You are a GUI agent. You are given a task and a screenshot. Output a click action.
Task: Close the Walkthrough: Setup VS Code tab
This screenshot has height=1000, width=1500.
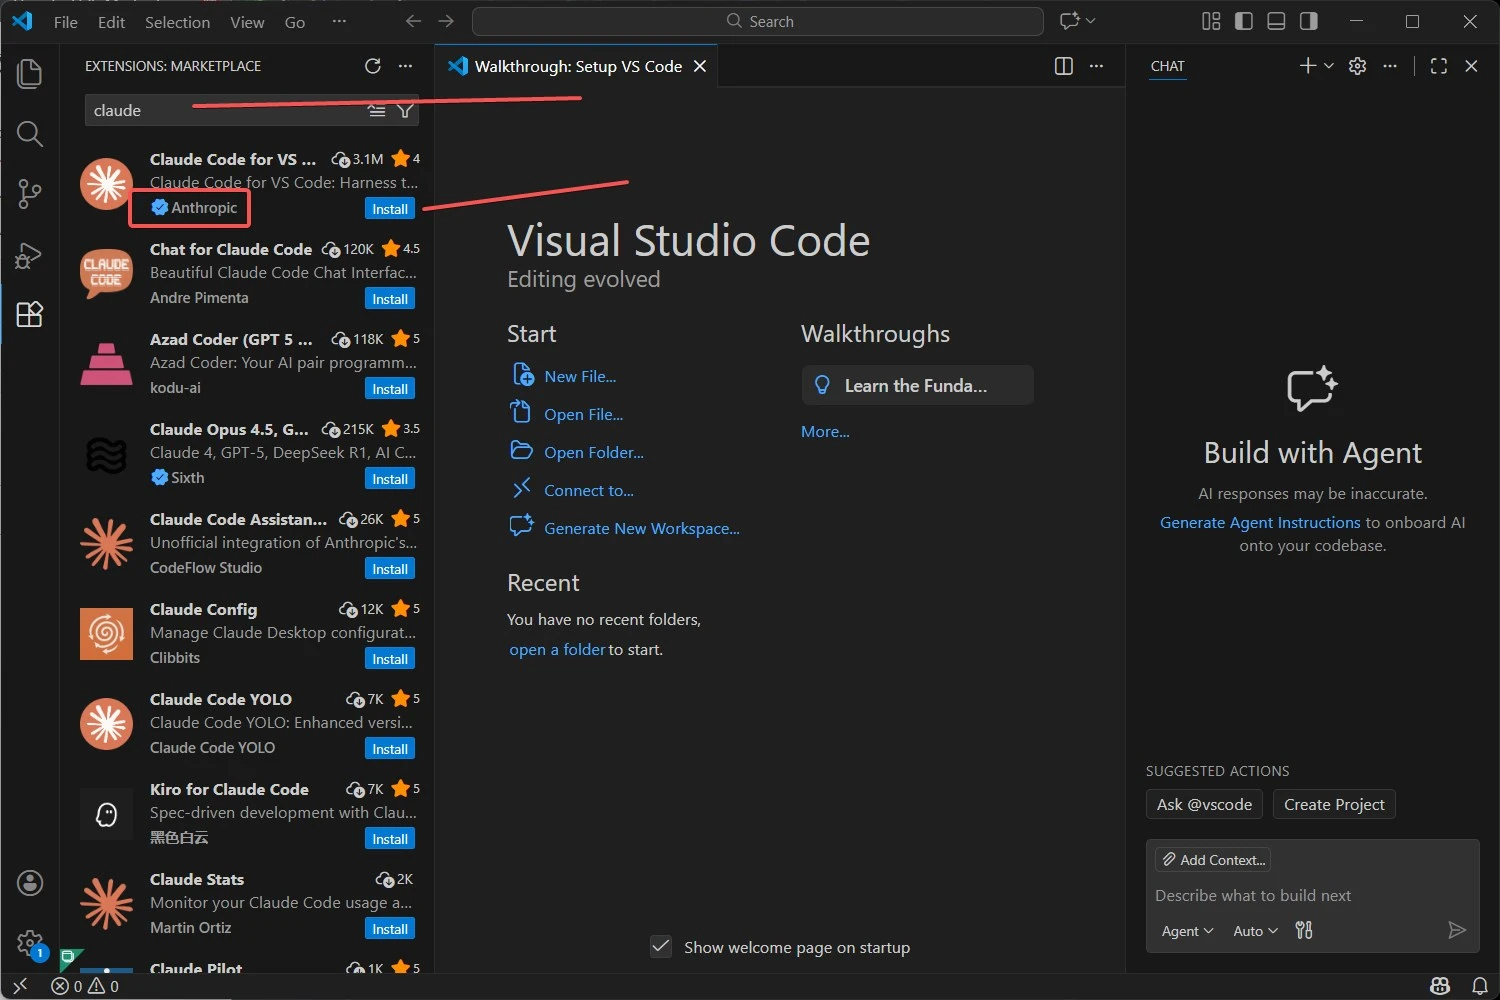coord(700,66)
